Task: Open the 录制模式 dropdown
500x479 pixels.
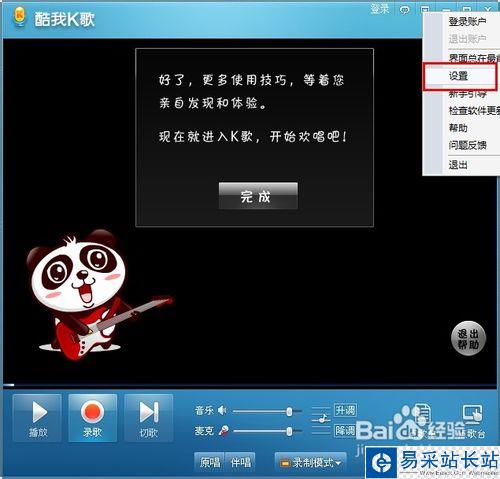Action: point(310,463)
